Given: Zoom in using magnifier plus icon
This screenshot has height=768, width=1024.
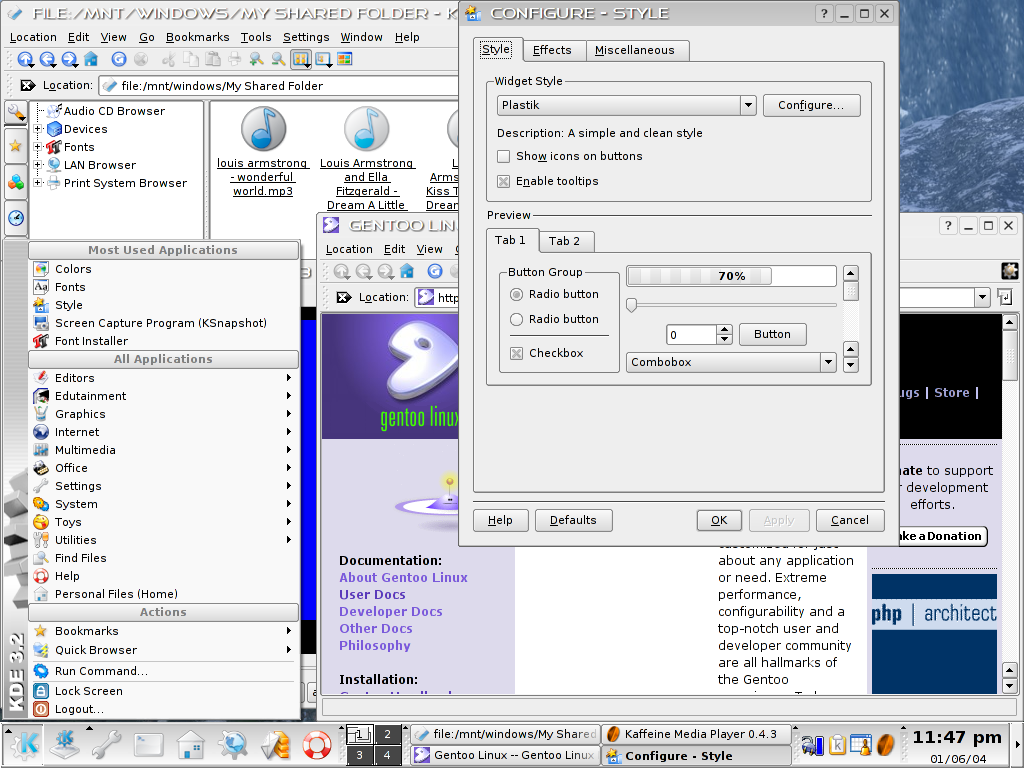Looking at the screenshot, I should click(x=257, y=59).
